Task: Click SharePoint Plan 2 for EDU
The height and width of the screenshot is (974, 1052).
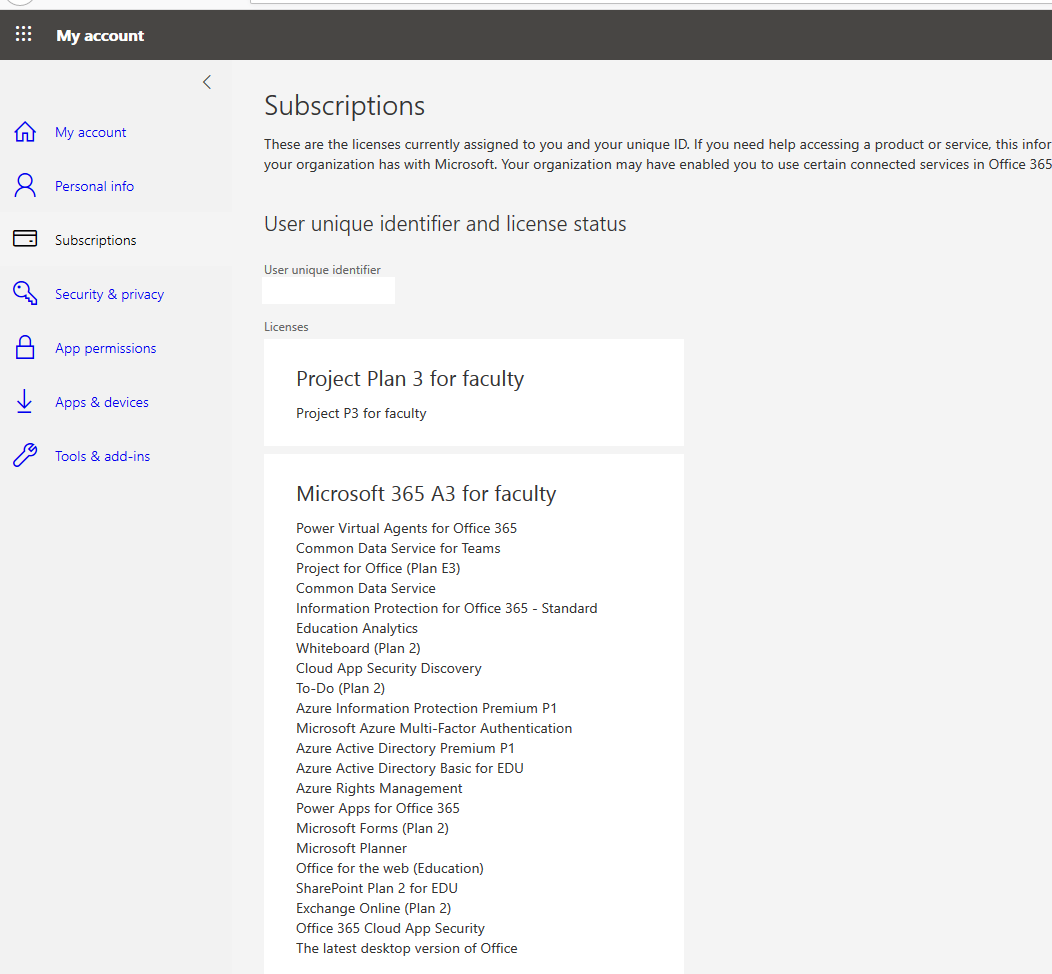Action: click(x=377, y=889)
